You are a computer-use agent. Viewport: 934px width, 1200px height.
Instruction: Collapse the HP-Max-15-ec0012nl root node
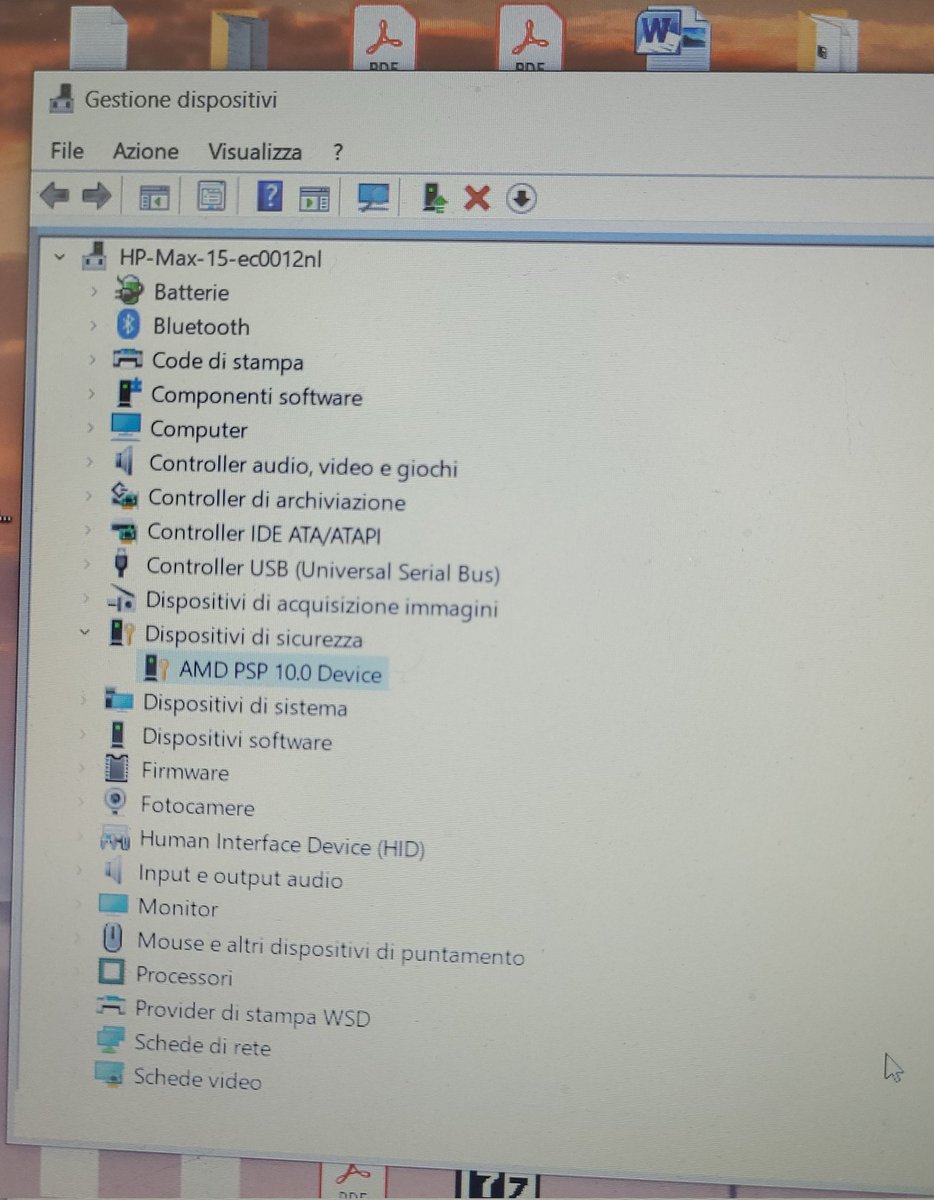[61, 257]
